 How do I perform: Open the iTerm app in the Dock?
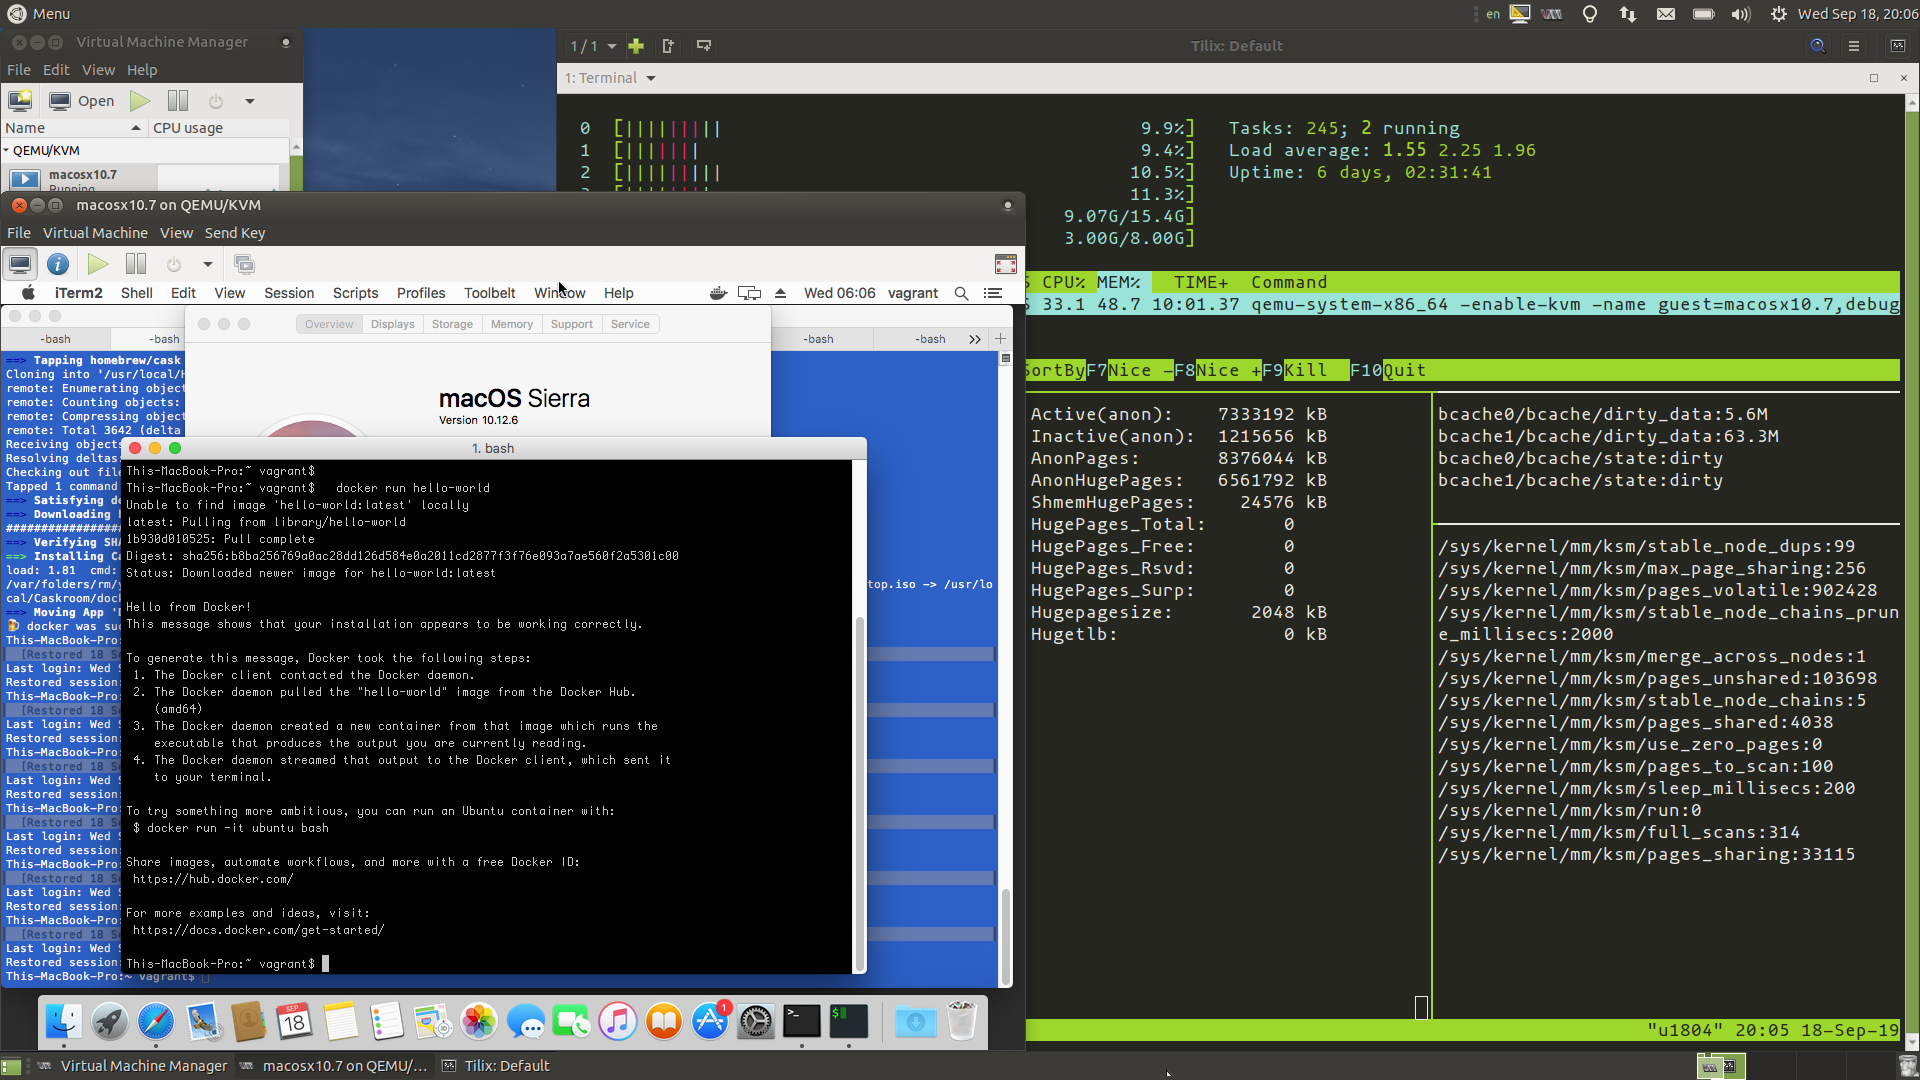tap(849, 1021)
